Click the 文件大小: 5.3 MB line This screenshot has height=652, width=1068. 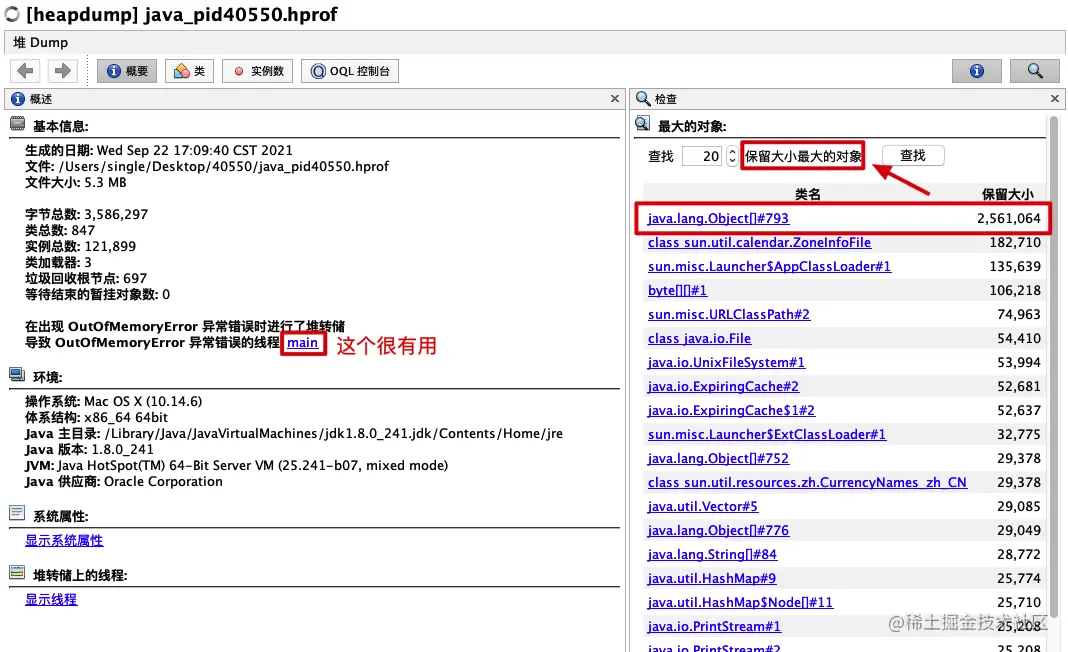click(76, 183)
